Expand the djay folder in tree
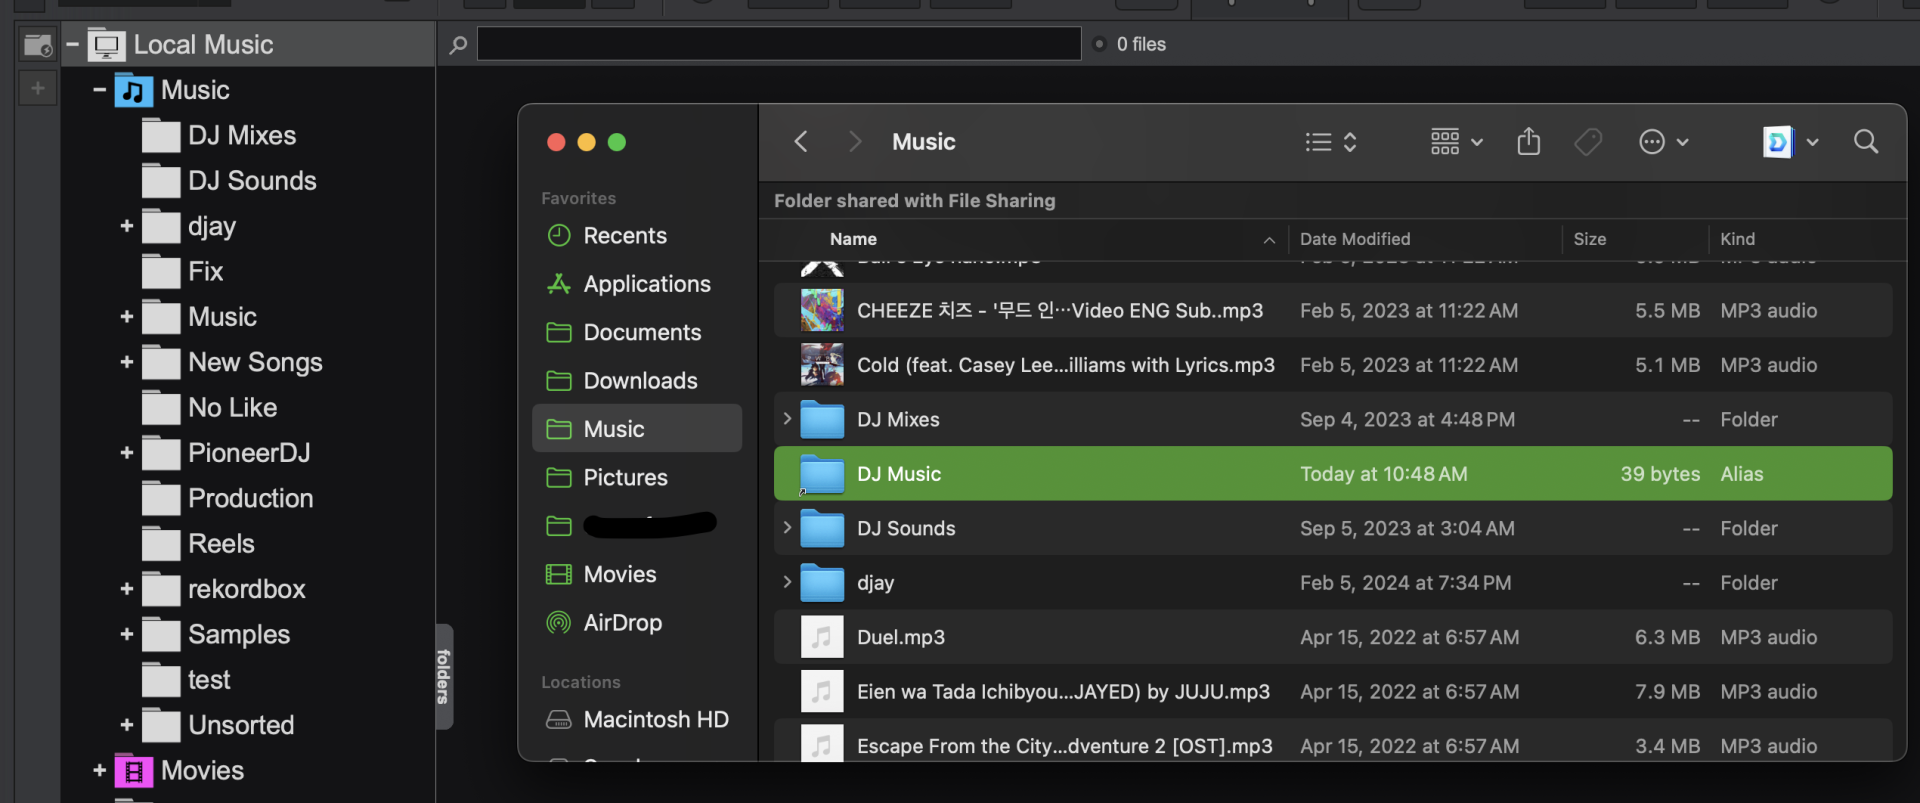This screenshot has height=803, width=1920. (127, 226)
